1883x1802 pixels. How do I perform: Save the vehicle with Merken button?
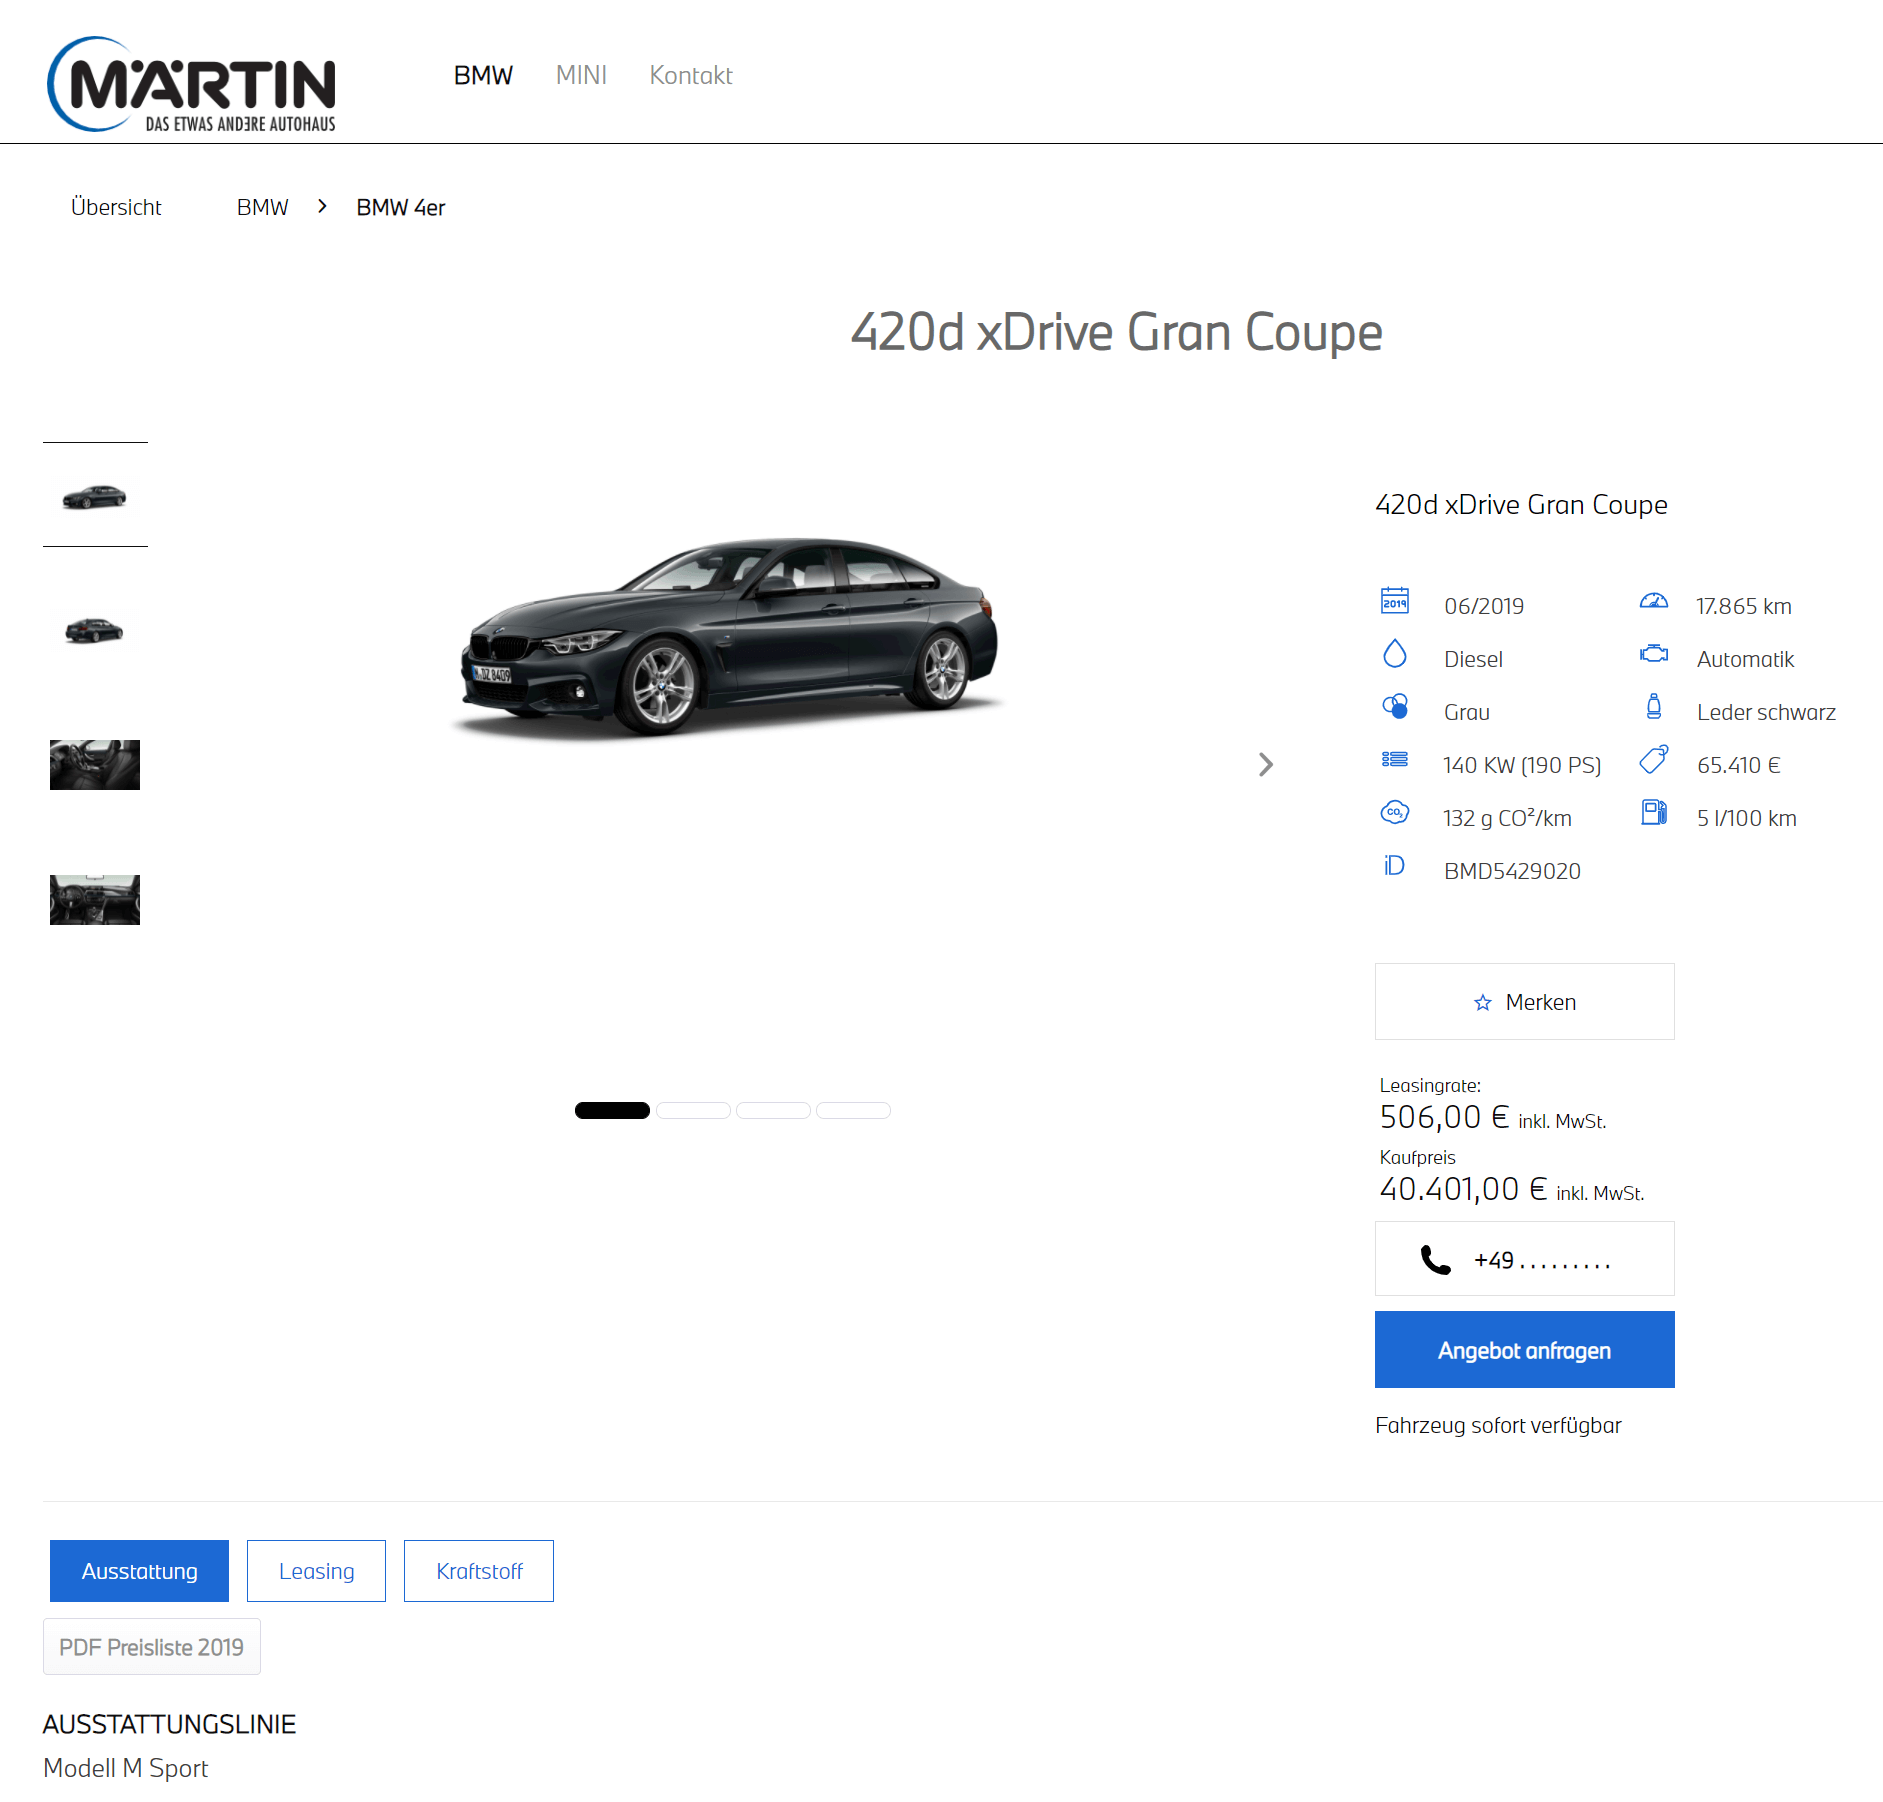tap(1525, 1002)
